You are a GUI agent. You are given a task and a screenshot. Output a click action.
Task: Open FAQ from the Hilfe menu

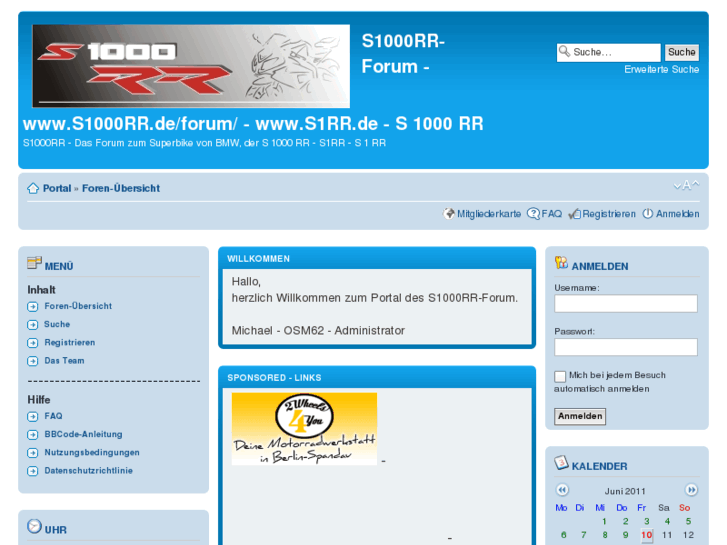coord(53,416)
